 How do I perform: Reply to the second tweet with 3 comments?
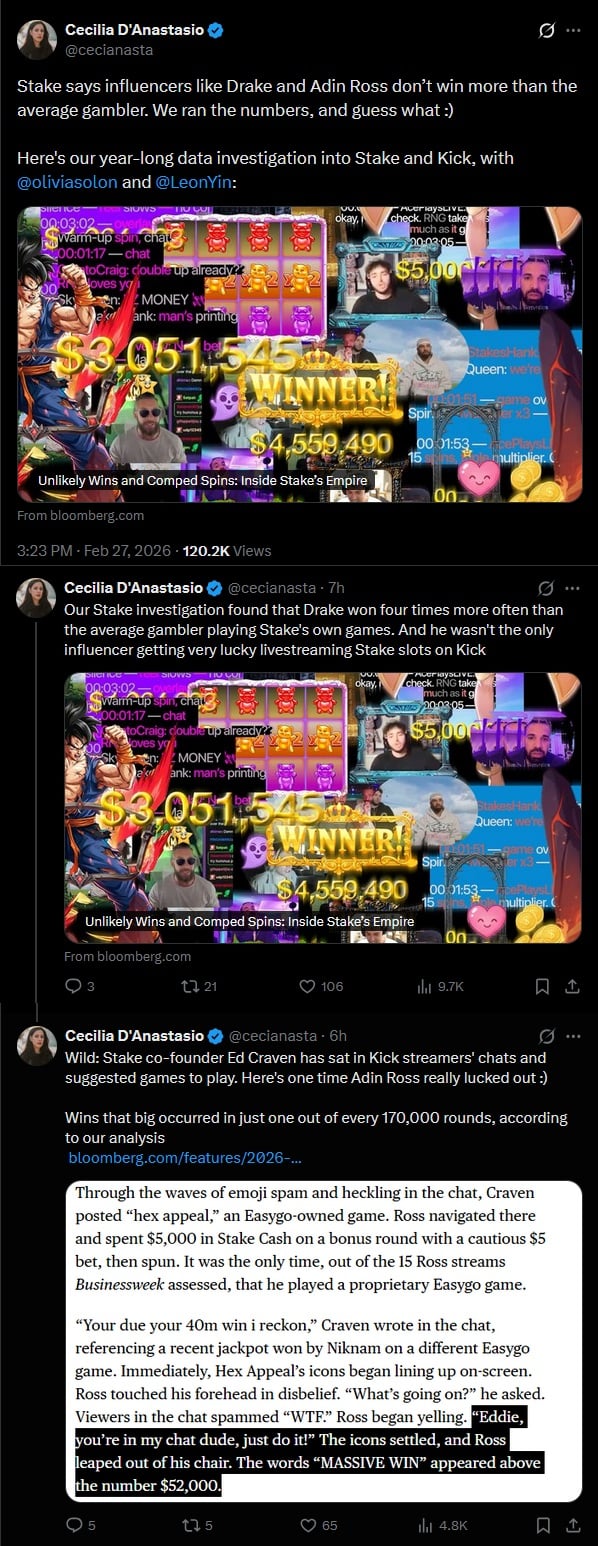point(79,986)
